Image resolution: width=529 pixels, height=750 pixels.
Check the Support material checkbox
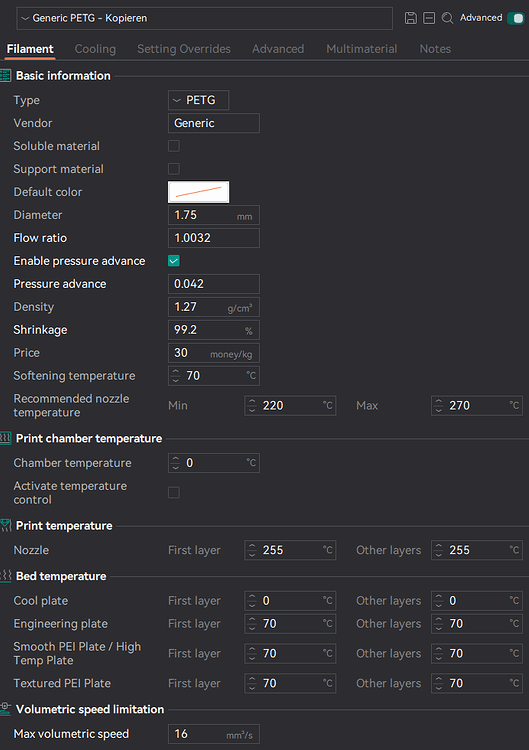[x=174, y=169]
